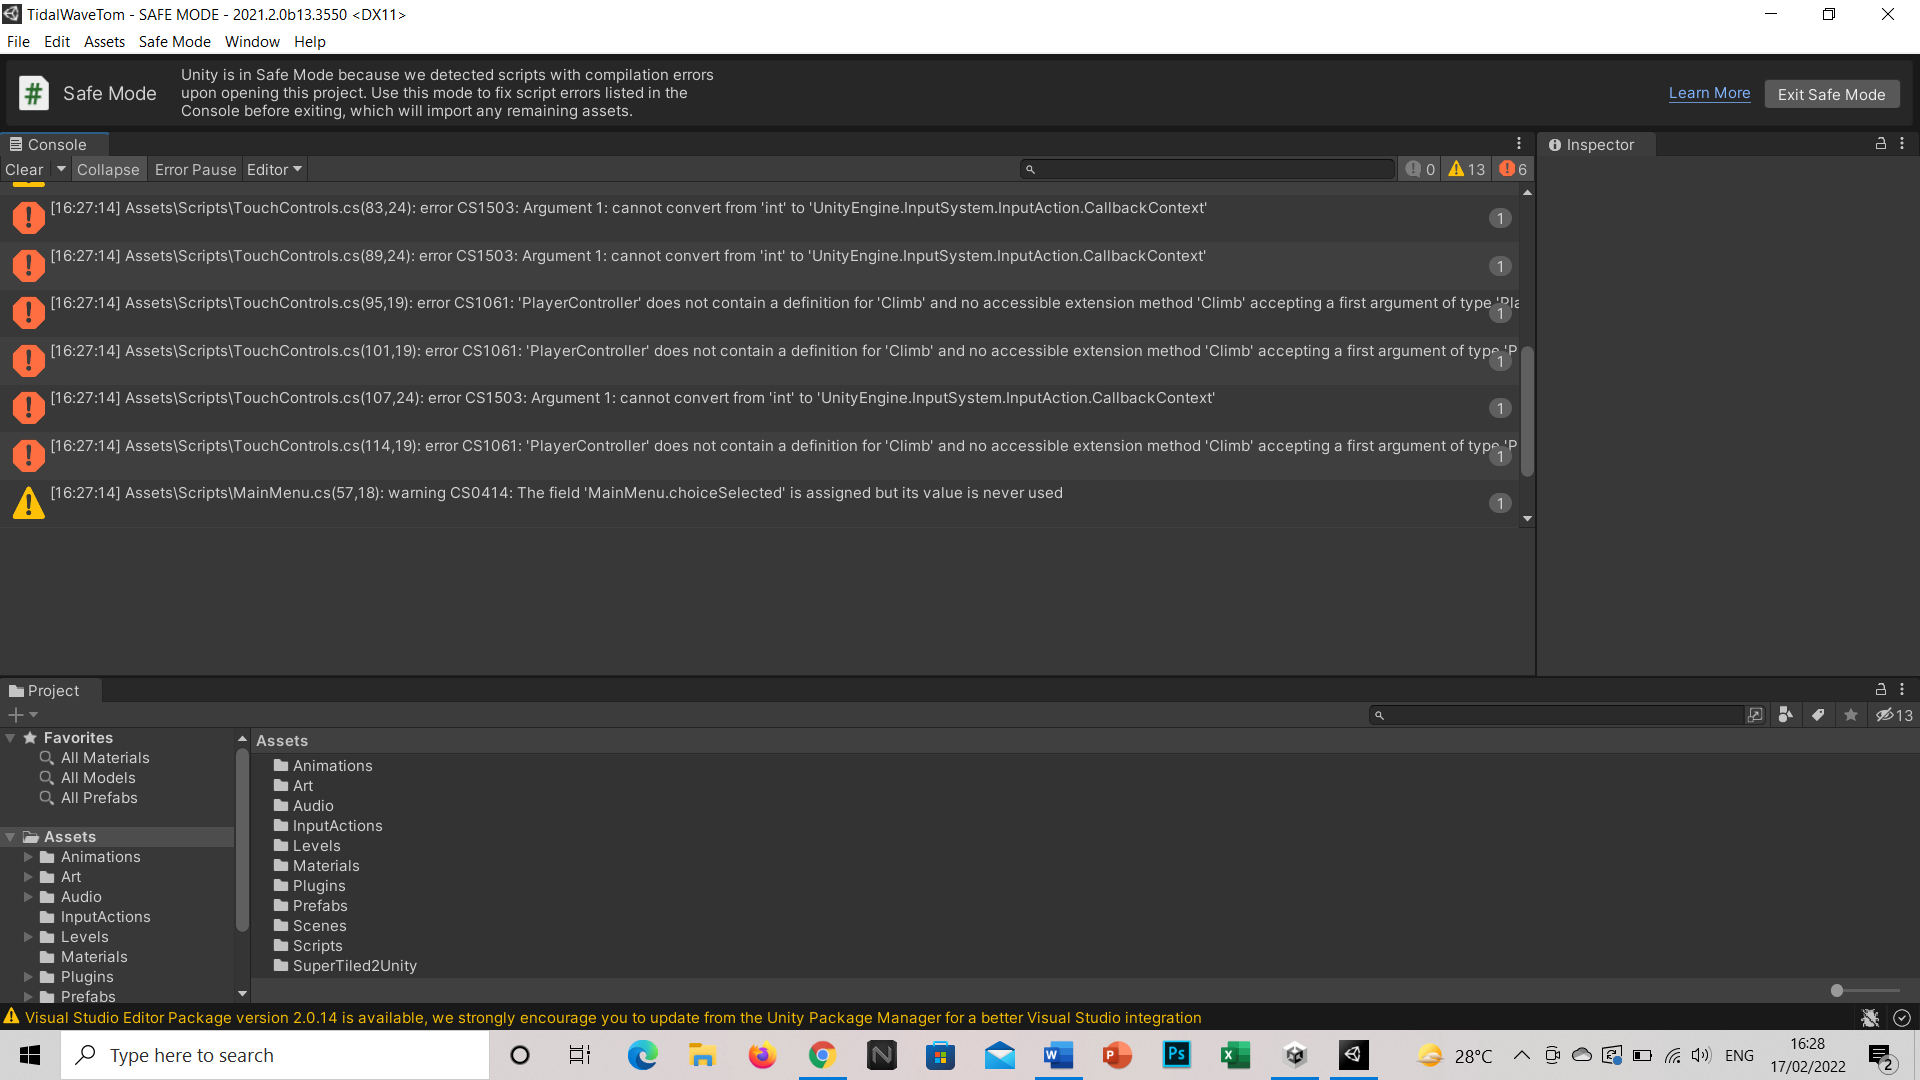Click the Exit Safe Mode button
The image size is (1920, 1080).
click(1831, 94)
